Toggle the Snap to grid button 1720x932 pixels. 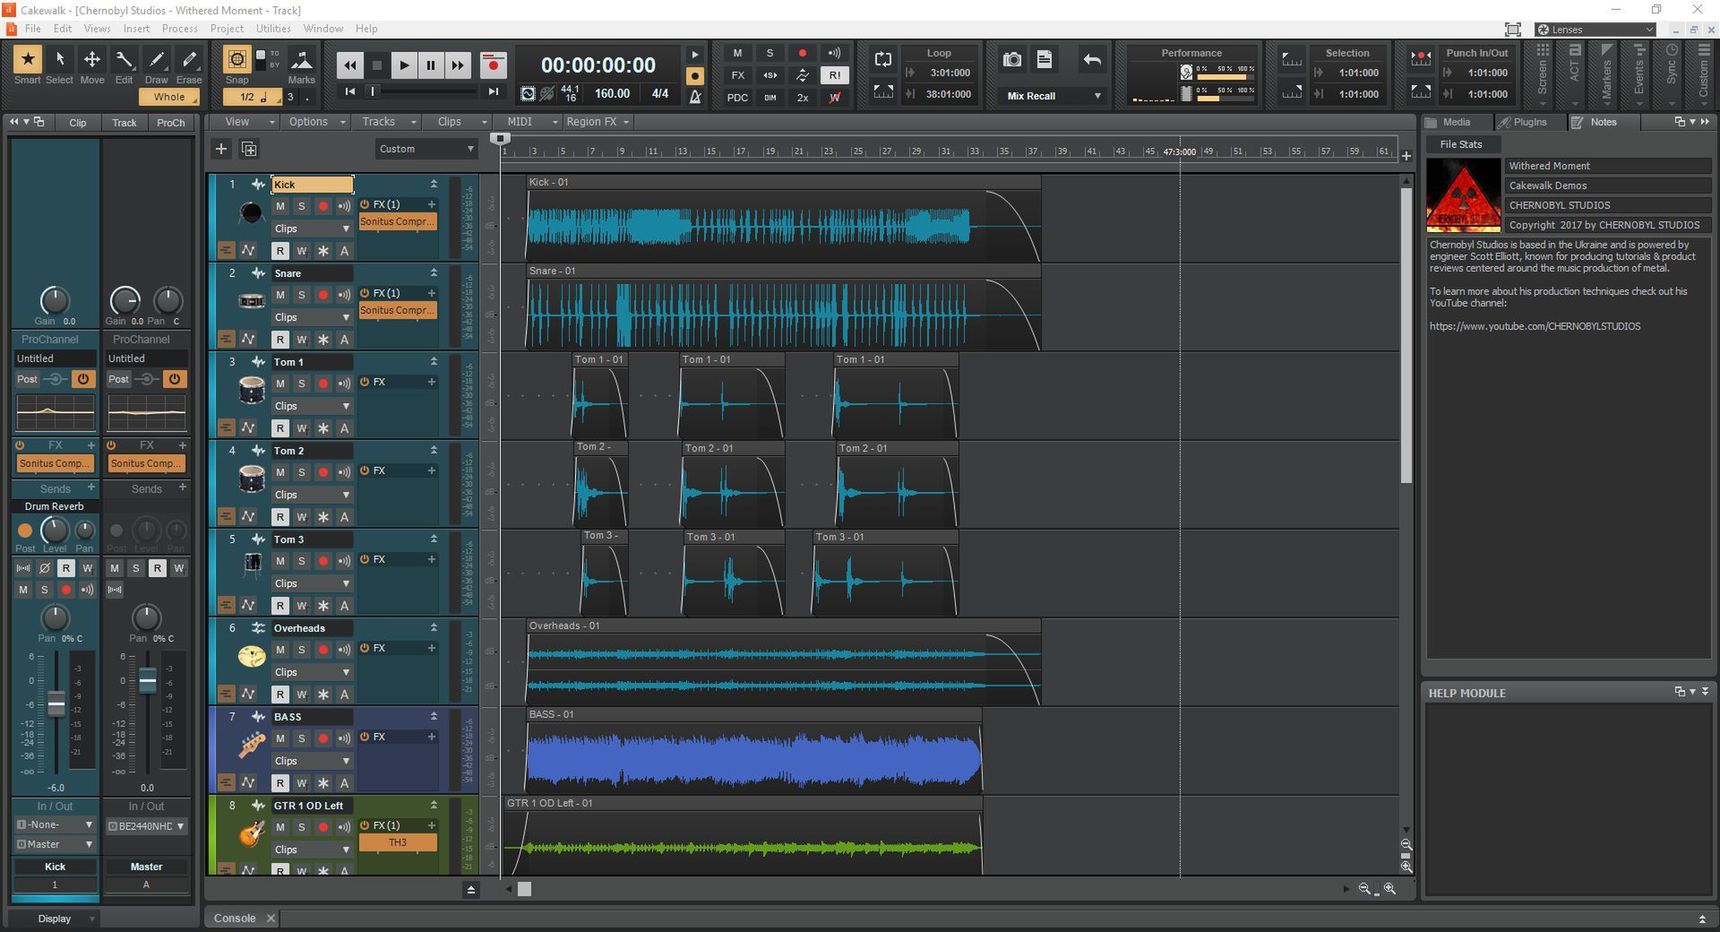237,59
